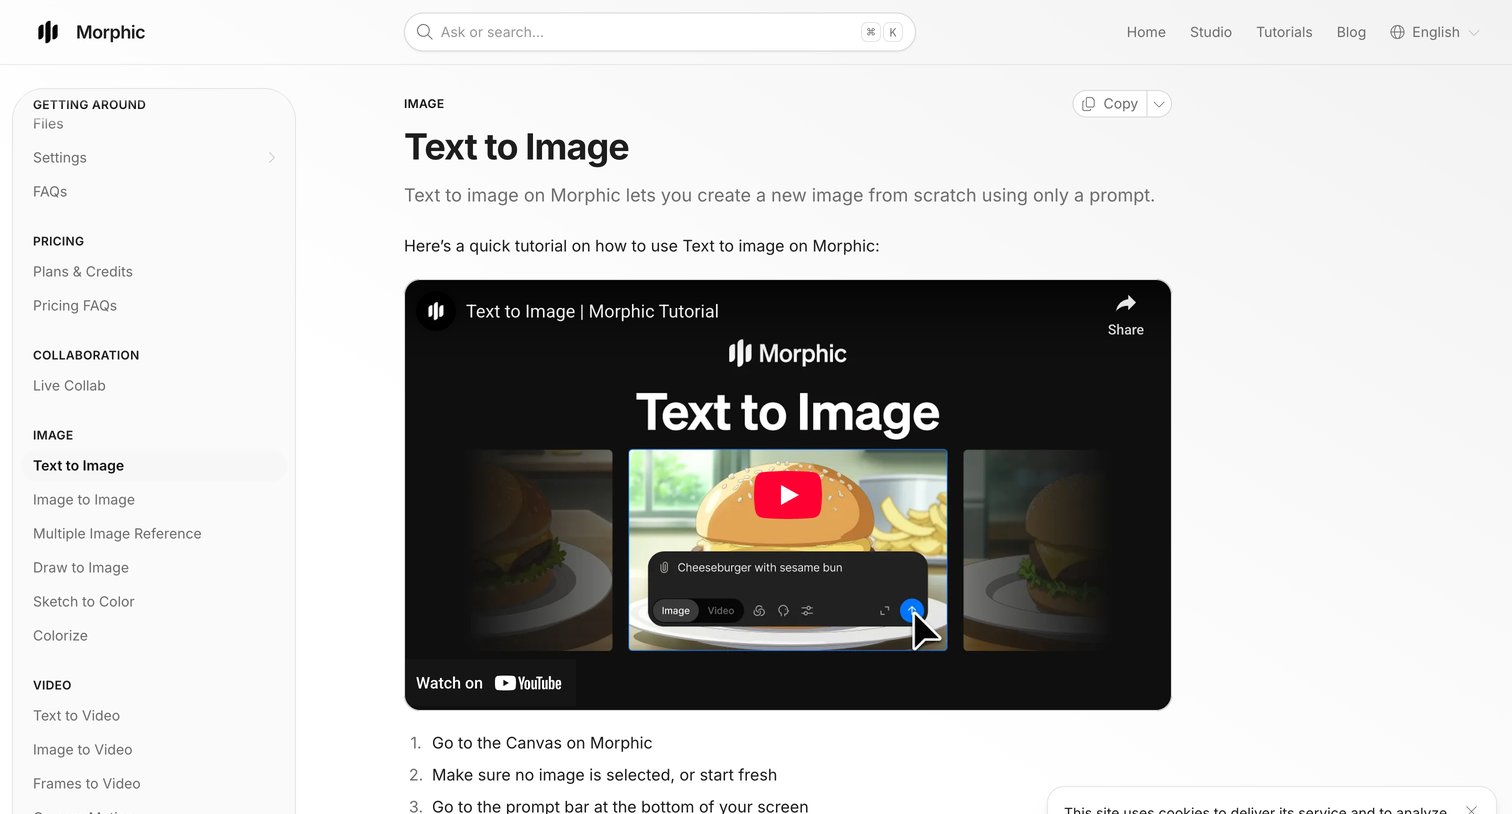Go to Home in top navigation

pyautogui.click(x=1146, y=32)
